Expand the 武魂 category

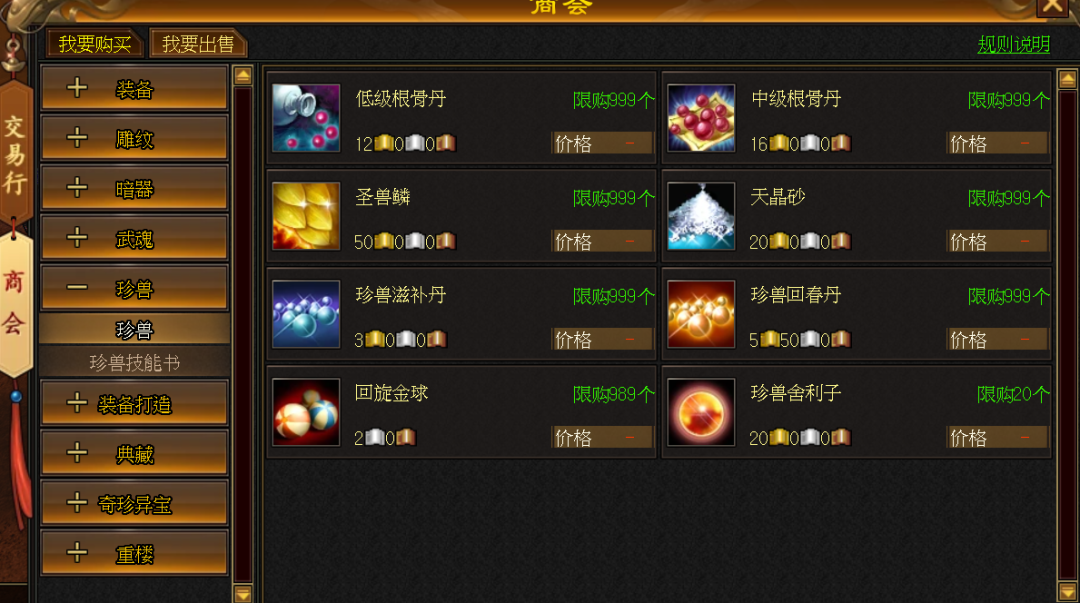point(134,238)
